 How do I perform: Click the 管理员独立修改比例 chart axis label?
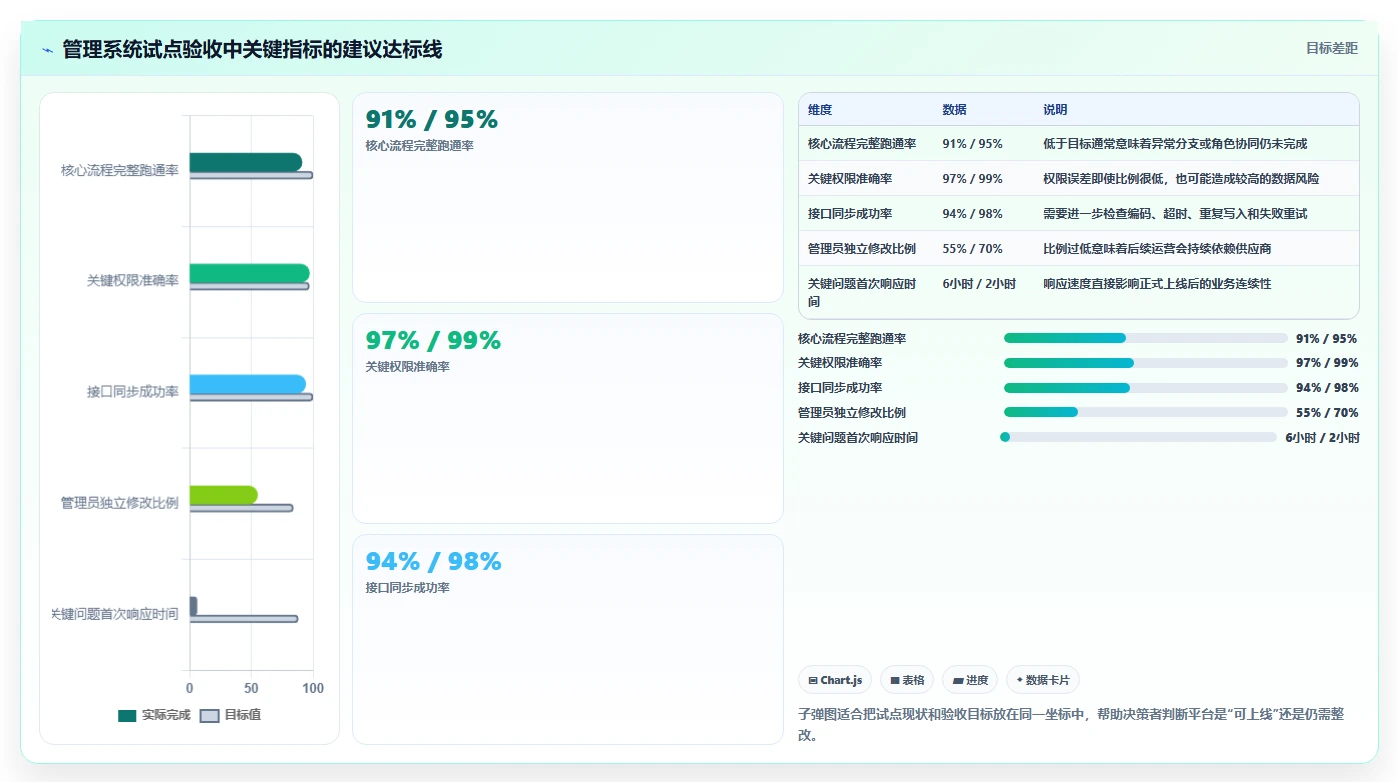coord(120,503)
